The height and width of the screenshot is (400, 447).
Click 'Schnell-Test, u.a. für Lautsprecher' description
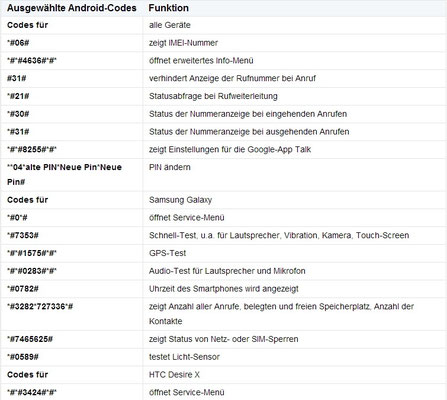[x=279, y=236]
